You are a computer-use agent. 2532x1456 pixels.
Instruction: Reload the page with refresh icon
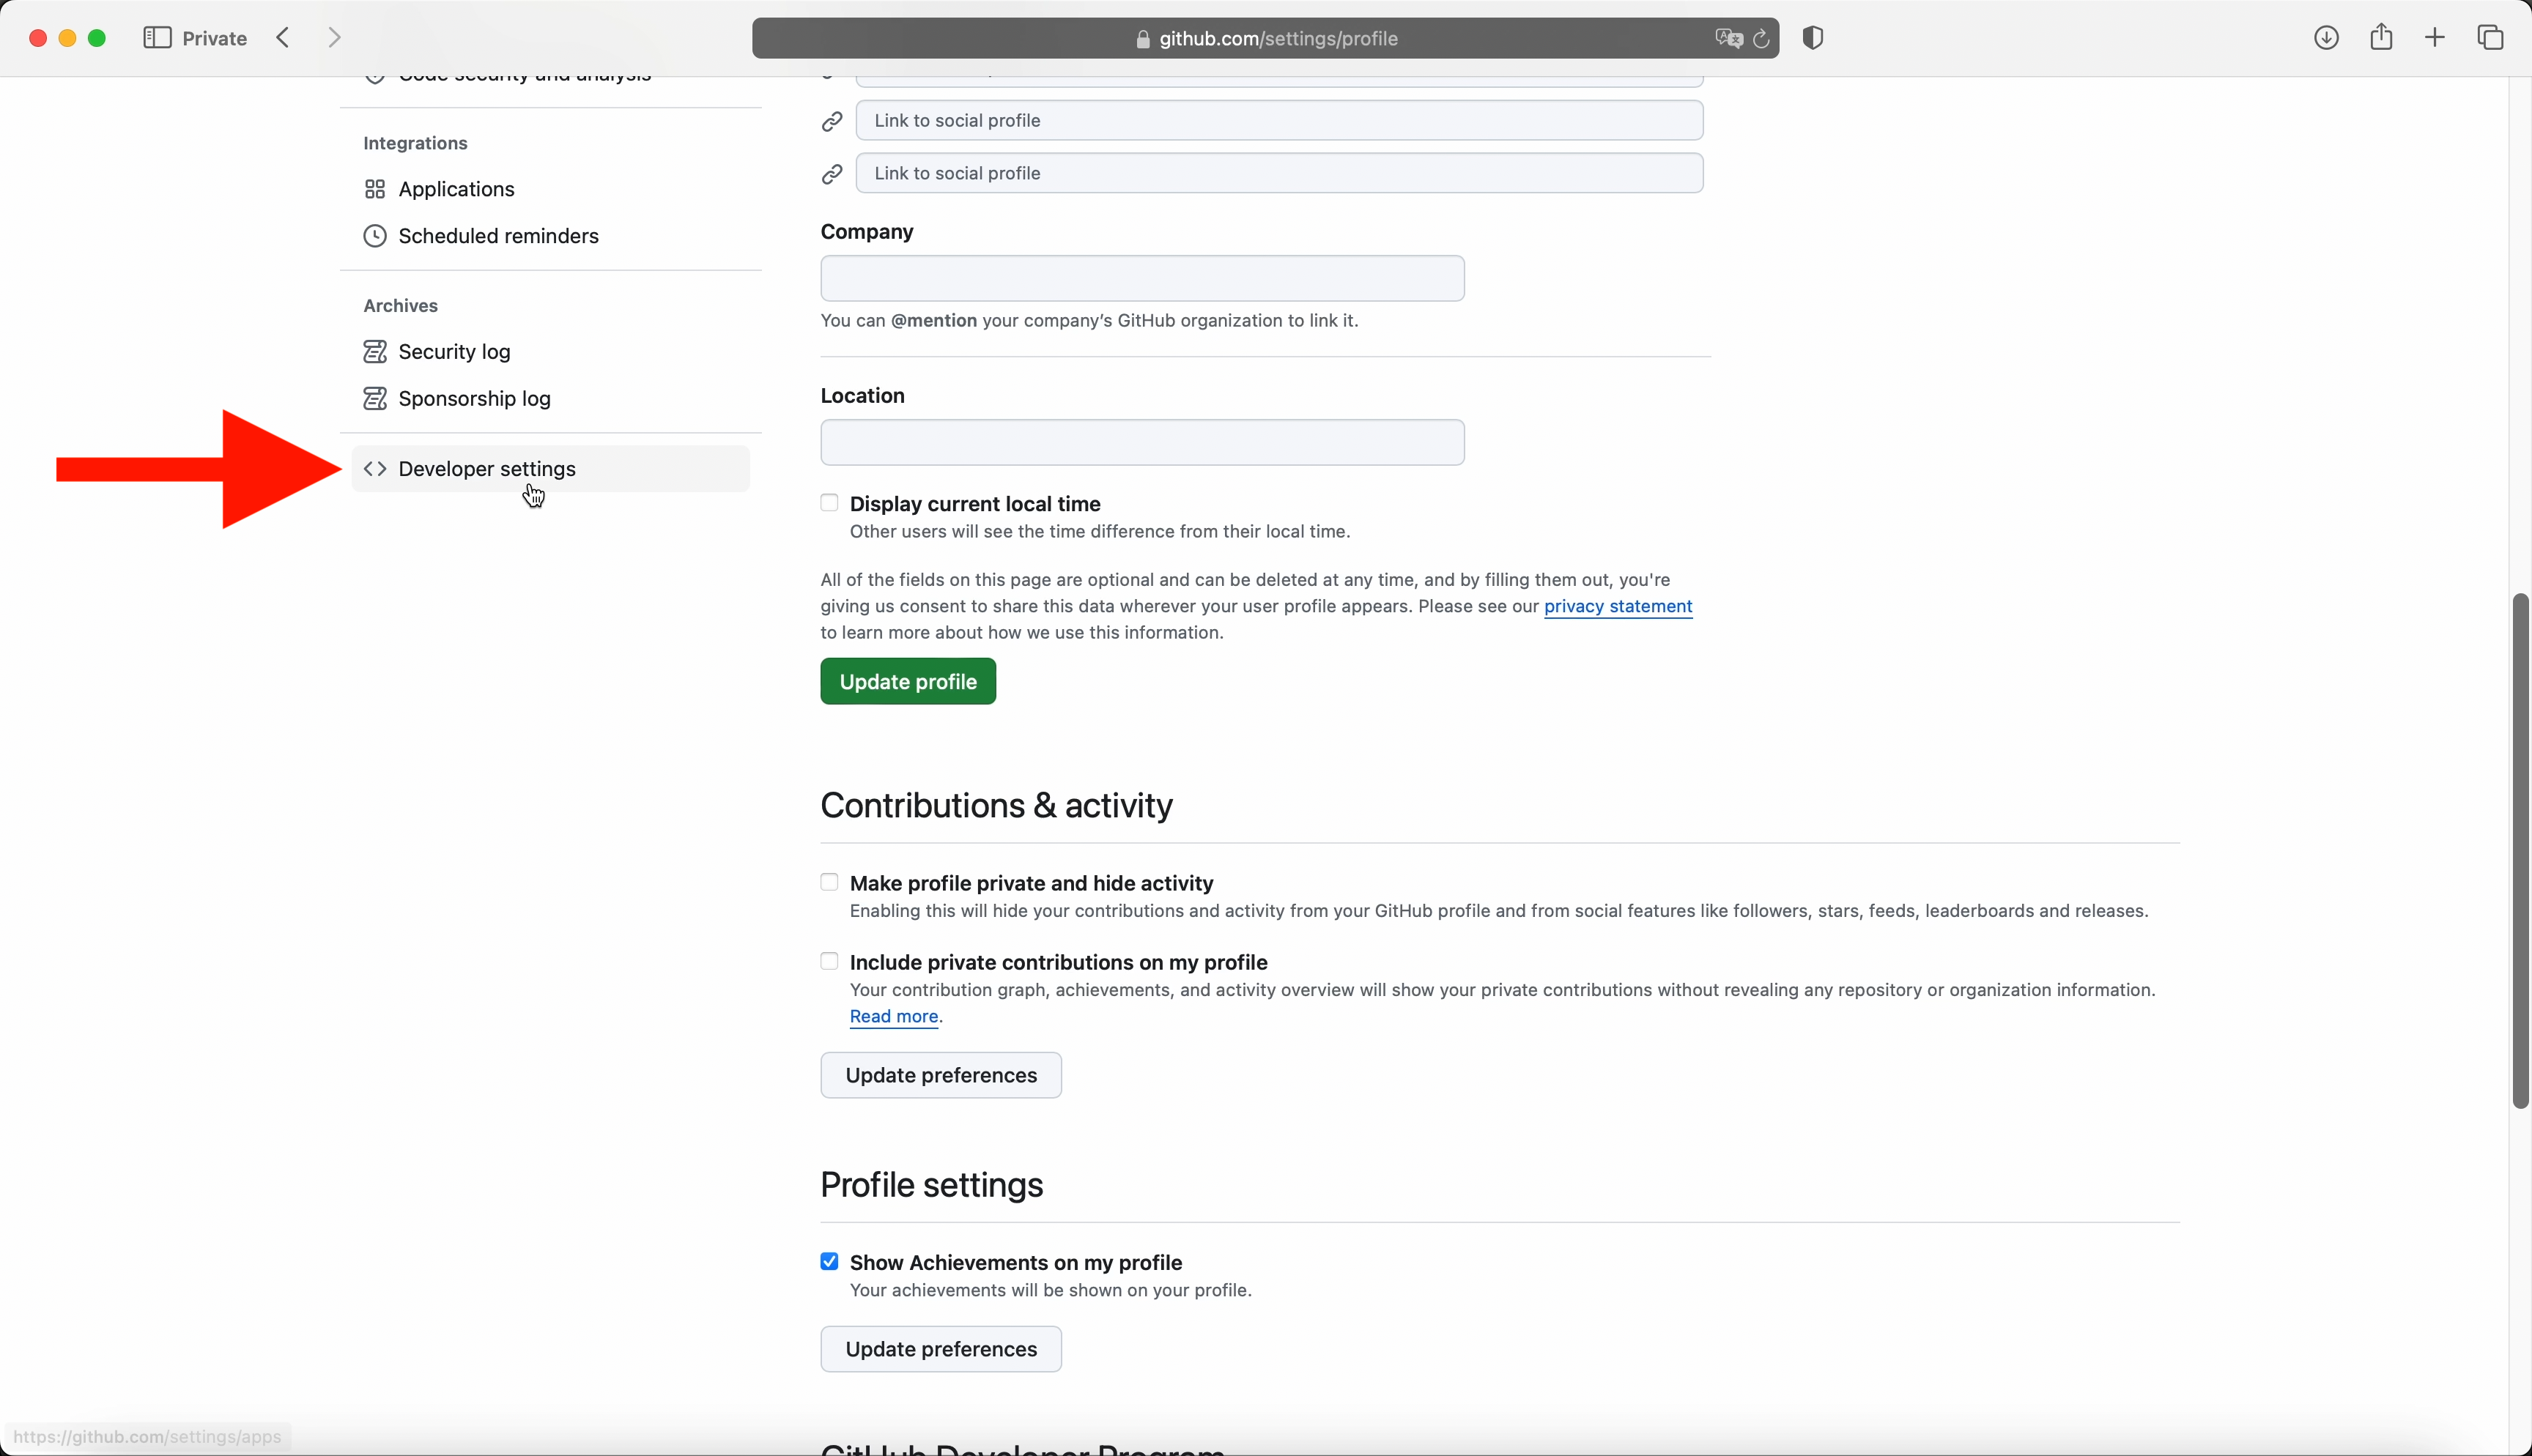[x=1762, y=39]
